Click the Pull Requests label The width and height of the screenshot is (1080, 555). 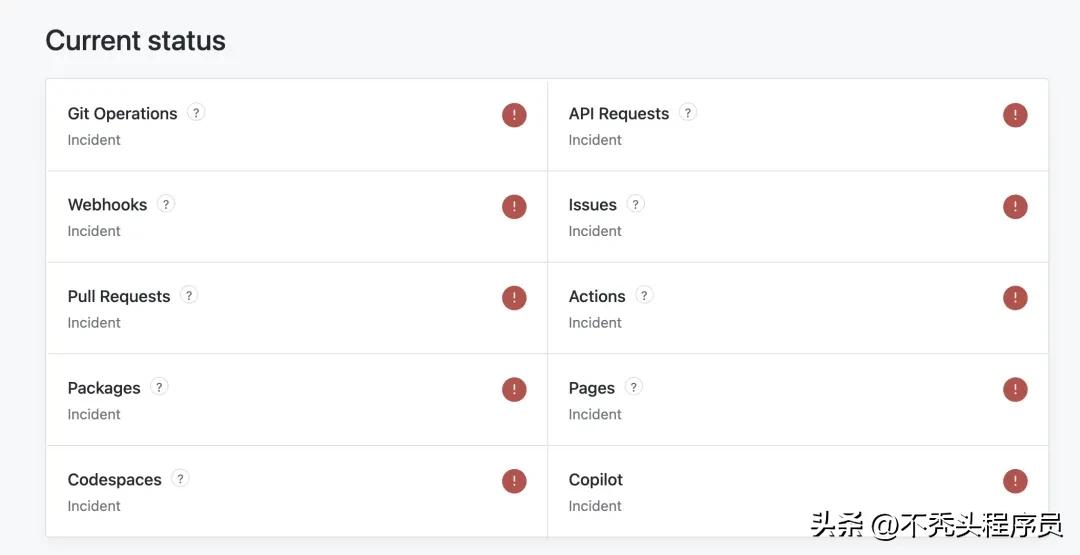pyautogui.click(x=118, y=297)
